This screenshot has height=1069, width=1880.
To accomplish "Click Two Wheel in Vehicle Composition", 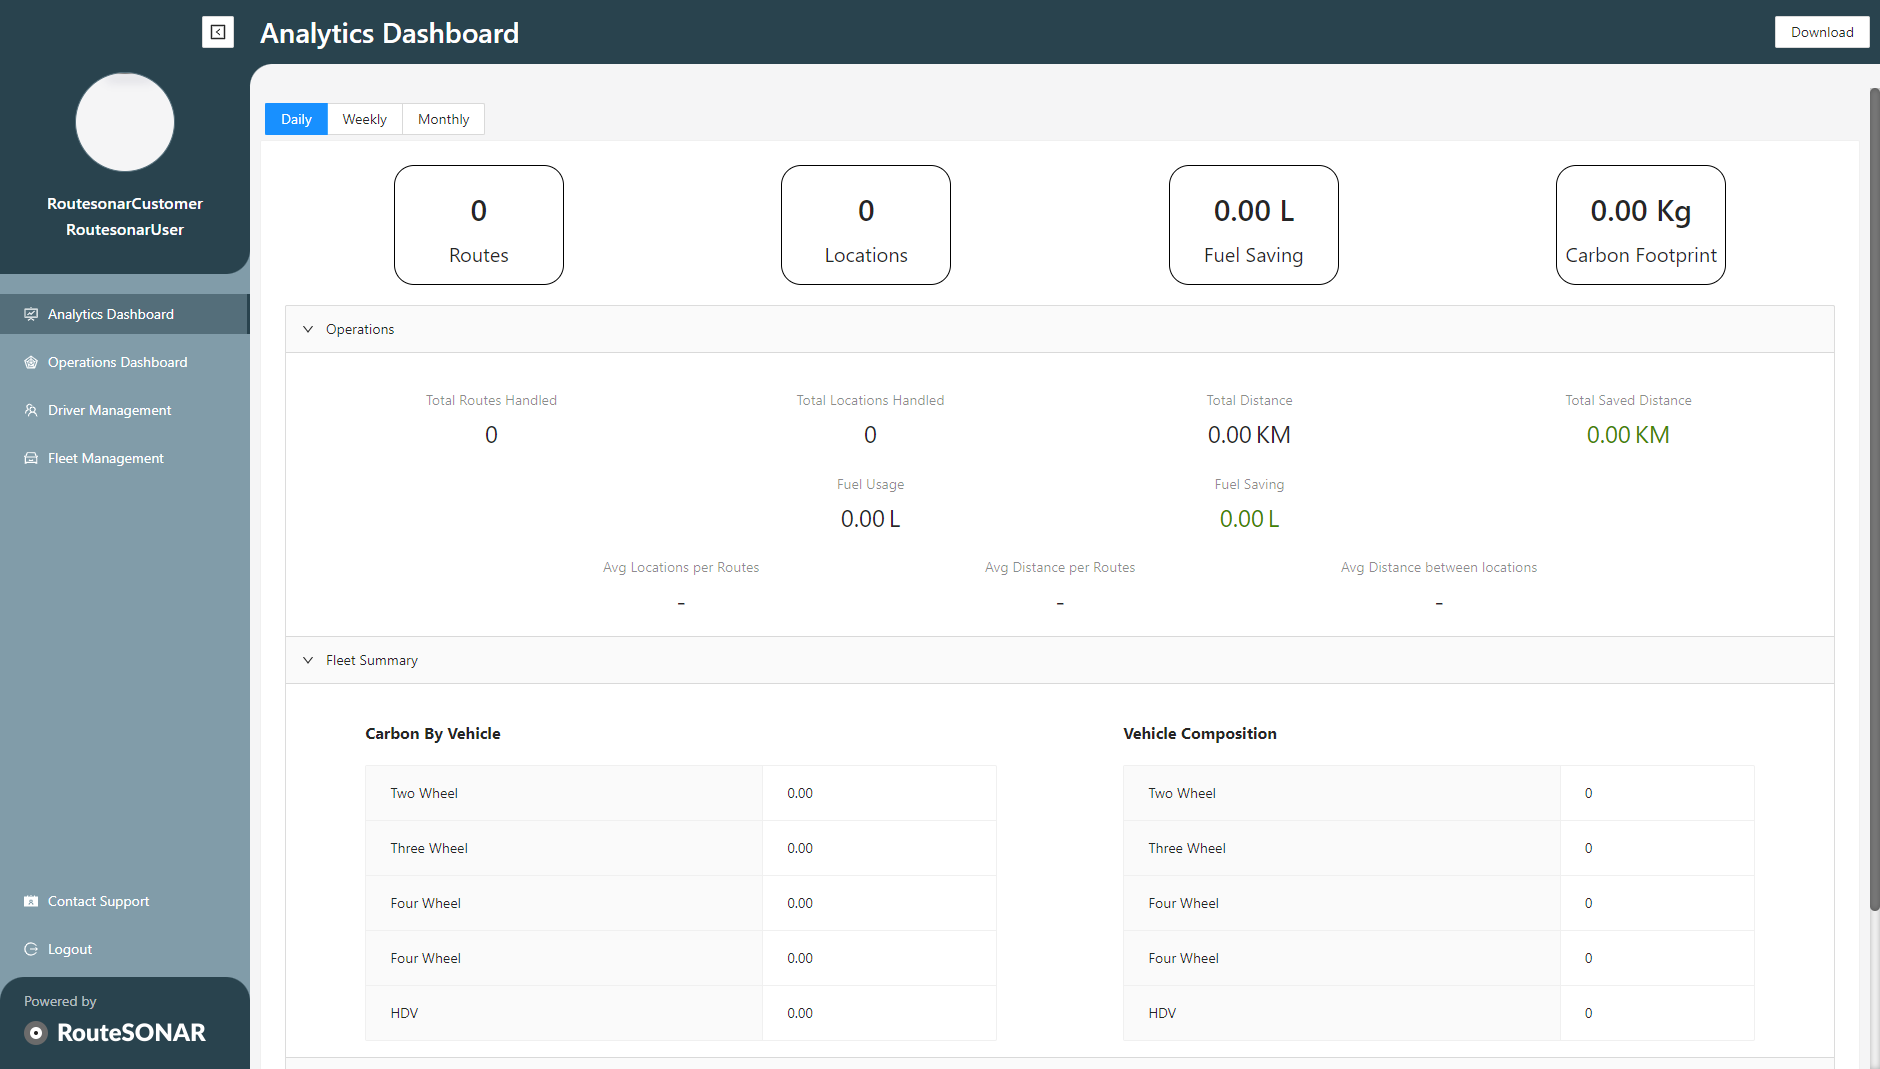I will pos(1182,793).
